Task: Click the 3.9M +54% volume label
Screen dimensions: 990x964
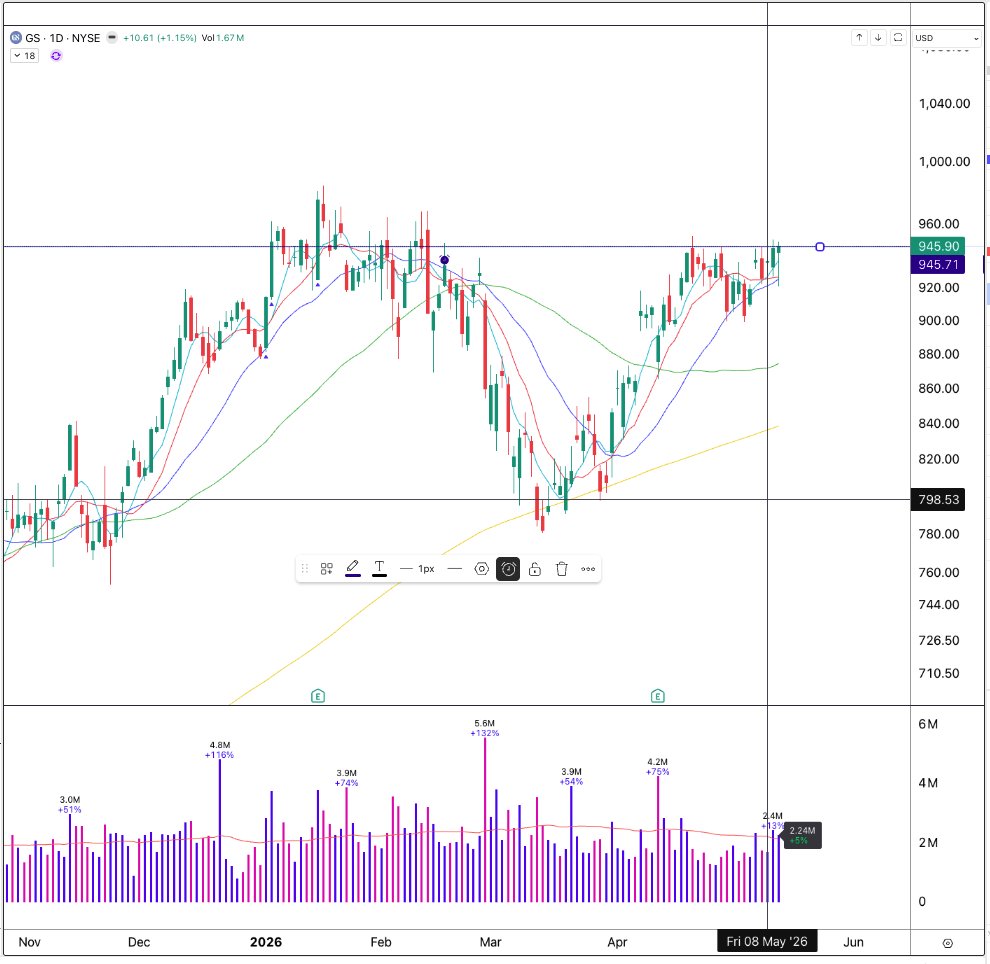Action: click(571, 777)
